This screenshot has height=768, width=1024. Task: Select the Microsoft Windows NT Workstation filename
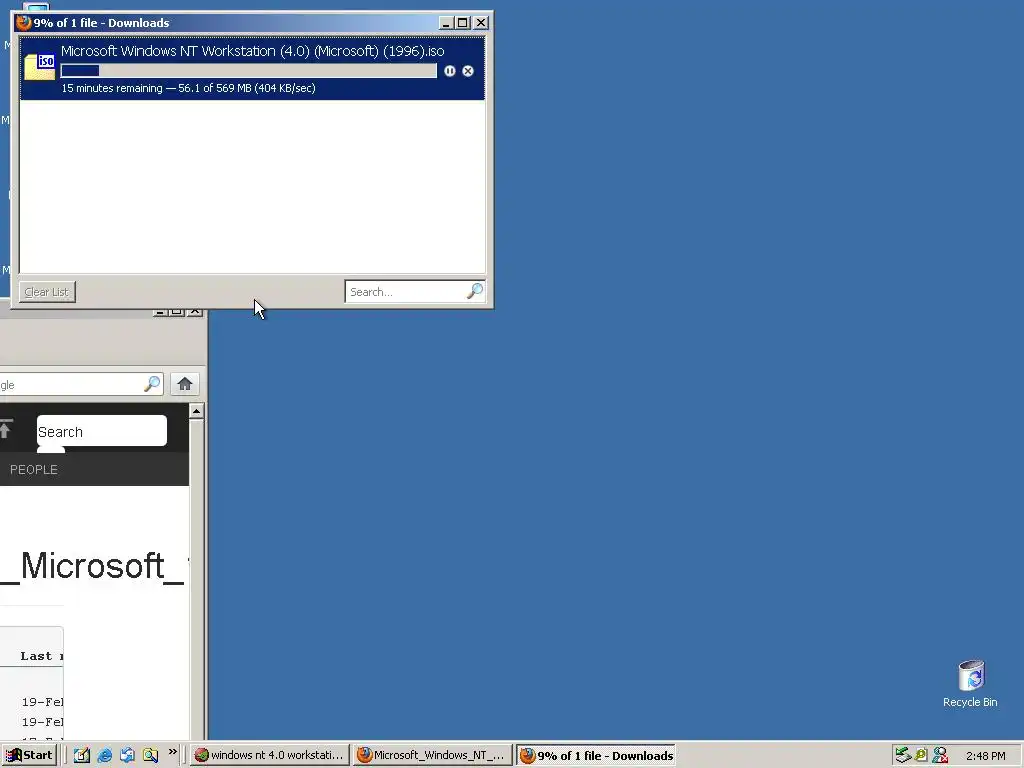pos(253,51)
